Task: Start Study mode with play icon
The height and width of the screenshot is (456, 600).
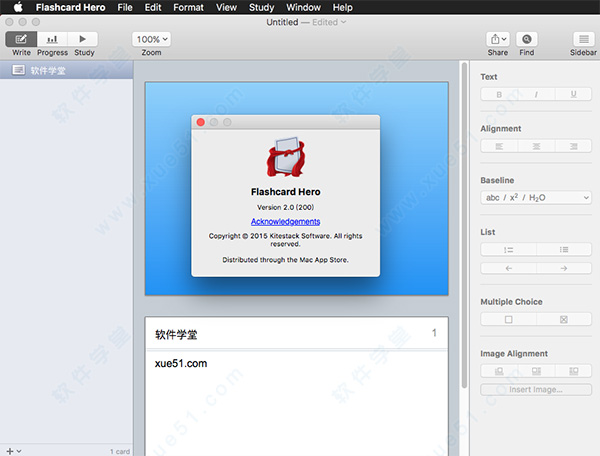Action: pyautogui.click(x=83, y=39)
